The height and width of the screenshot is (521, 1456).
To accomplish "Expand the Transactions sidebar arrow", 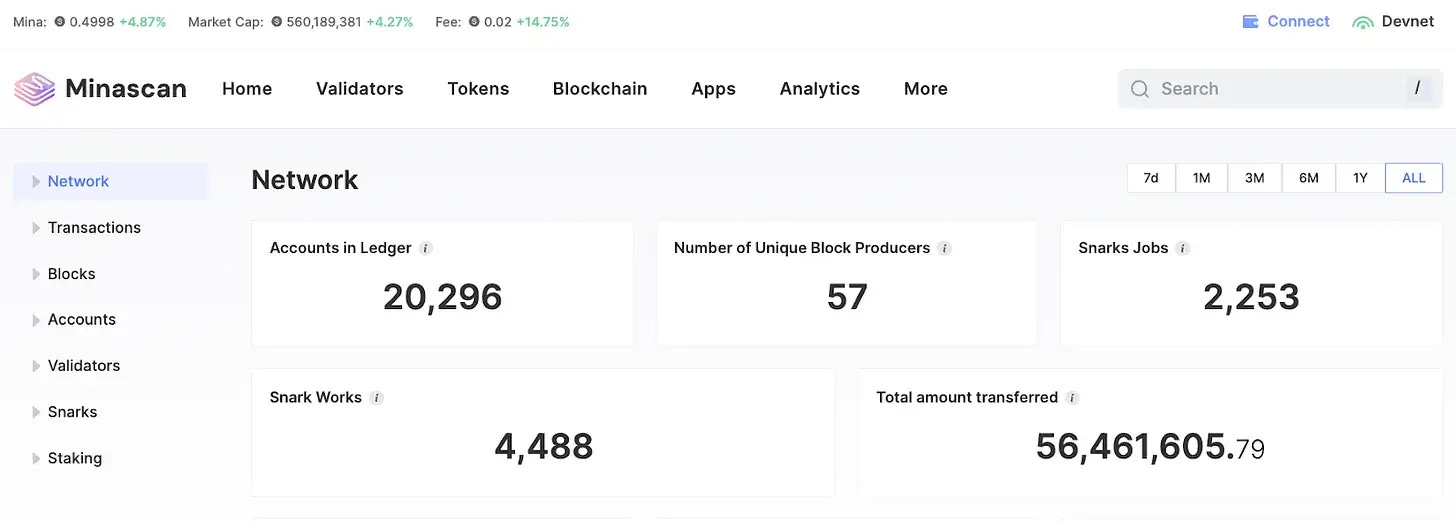I will pyautogui.click(x=36, y=228).
